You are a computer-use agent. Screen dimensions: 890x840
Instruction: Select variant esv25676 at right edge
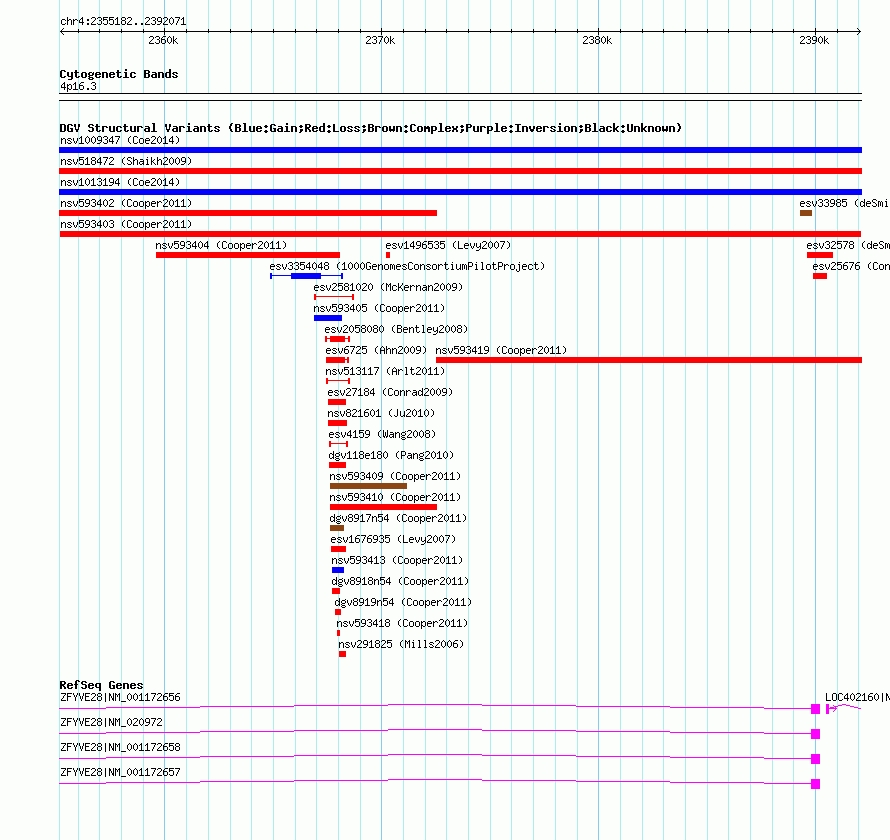820,276
